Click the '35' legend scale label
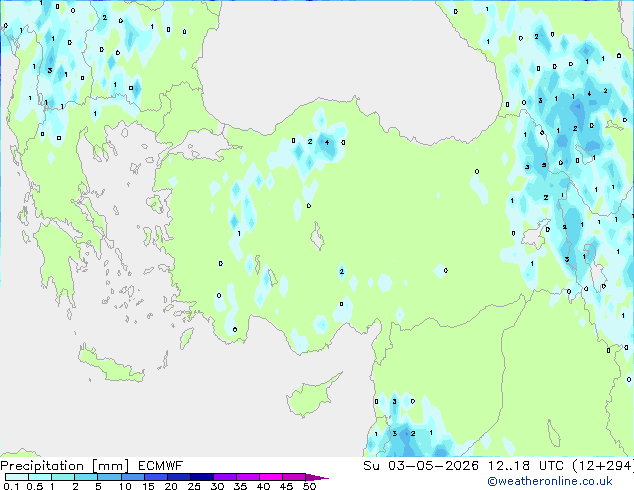Screen dimensions: 634x490 pos(240,486)
